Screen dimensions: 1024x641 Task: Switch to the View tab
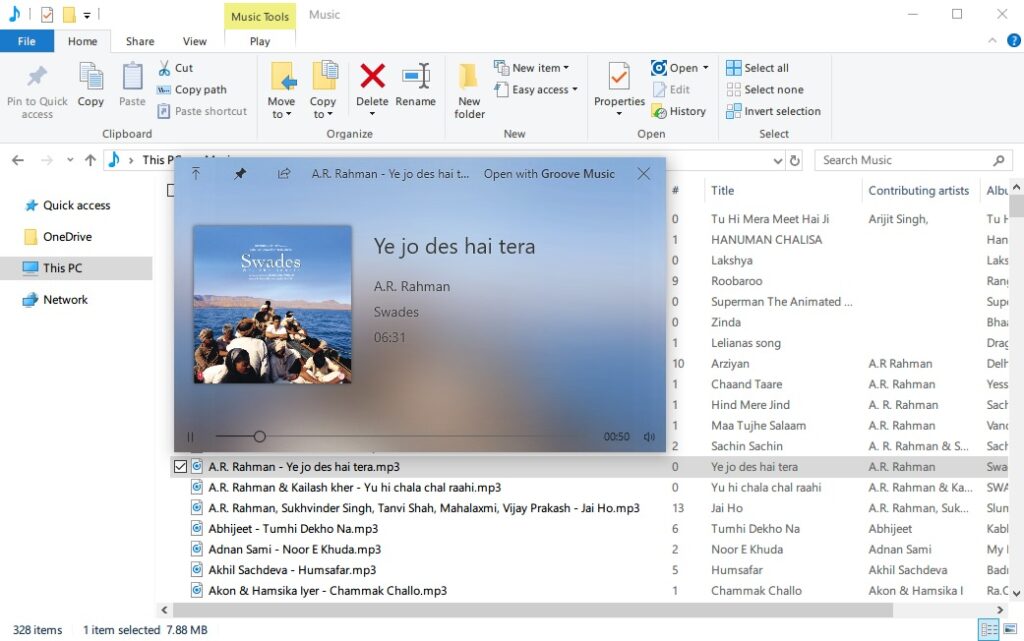(194, 41)
